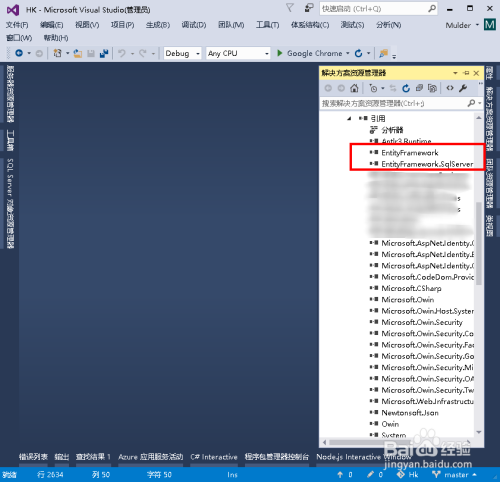This screenshot has width=500, height=482.
Task: Open the 工具(T) menu
Action: pos(267,25)
